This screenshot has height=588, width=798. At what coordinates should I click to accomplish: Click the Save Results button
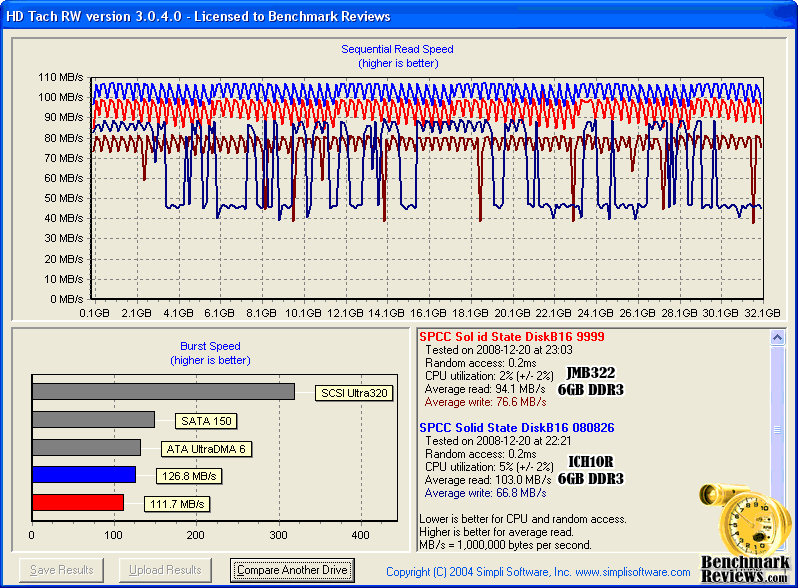(x=62, y=570)
